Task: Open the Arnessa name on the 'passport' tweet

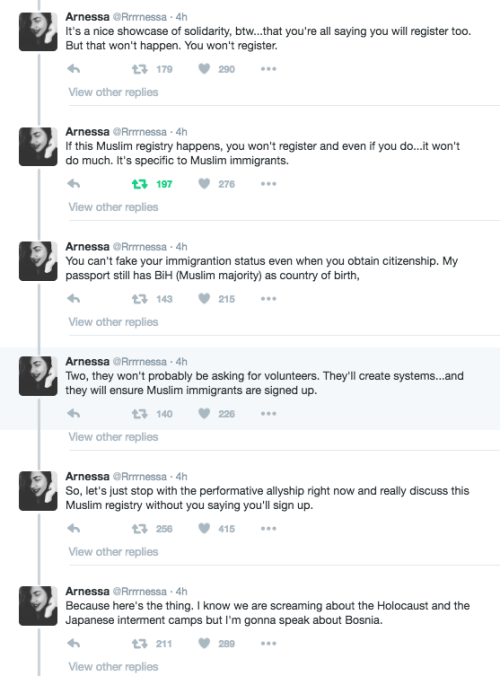Action: [88, 247]
